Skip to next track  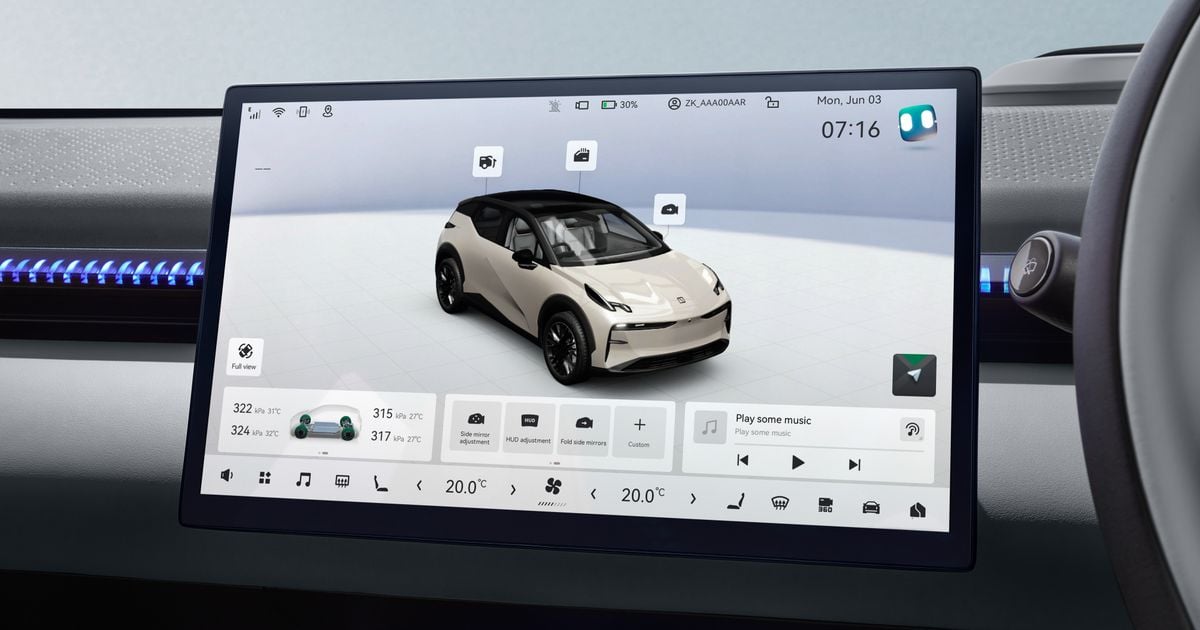click(x=854, y=464)
